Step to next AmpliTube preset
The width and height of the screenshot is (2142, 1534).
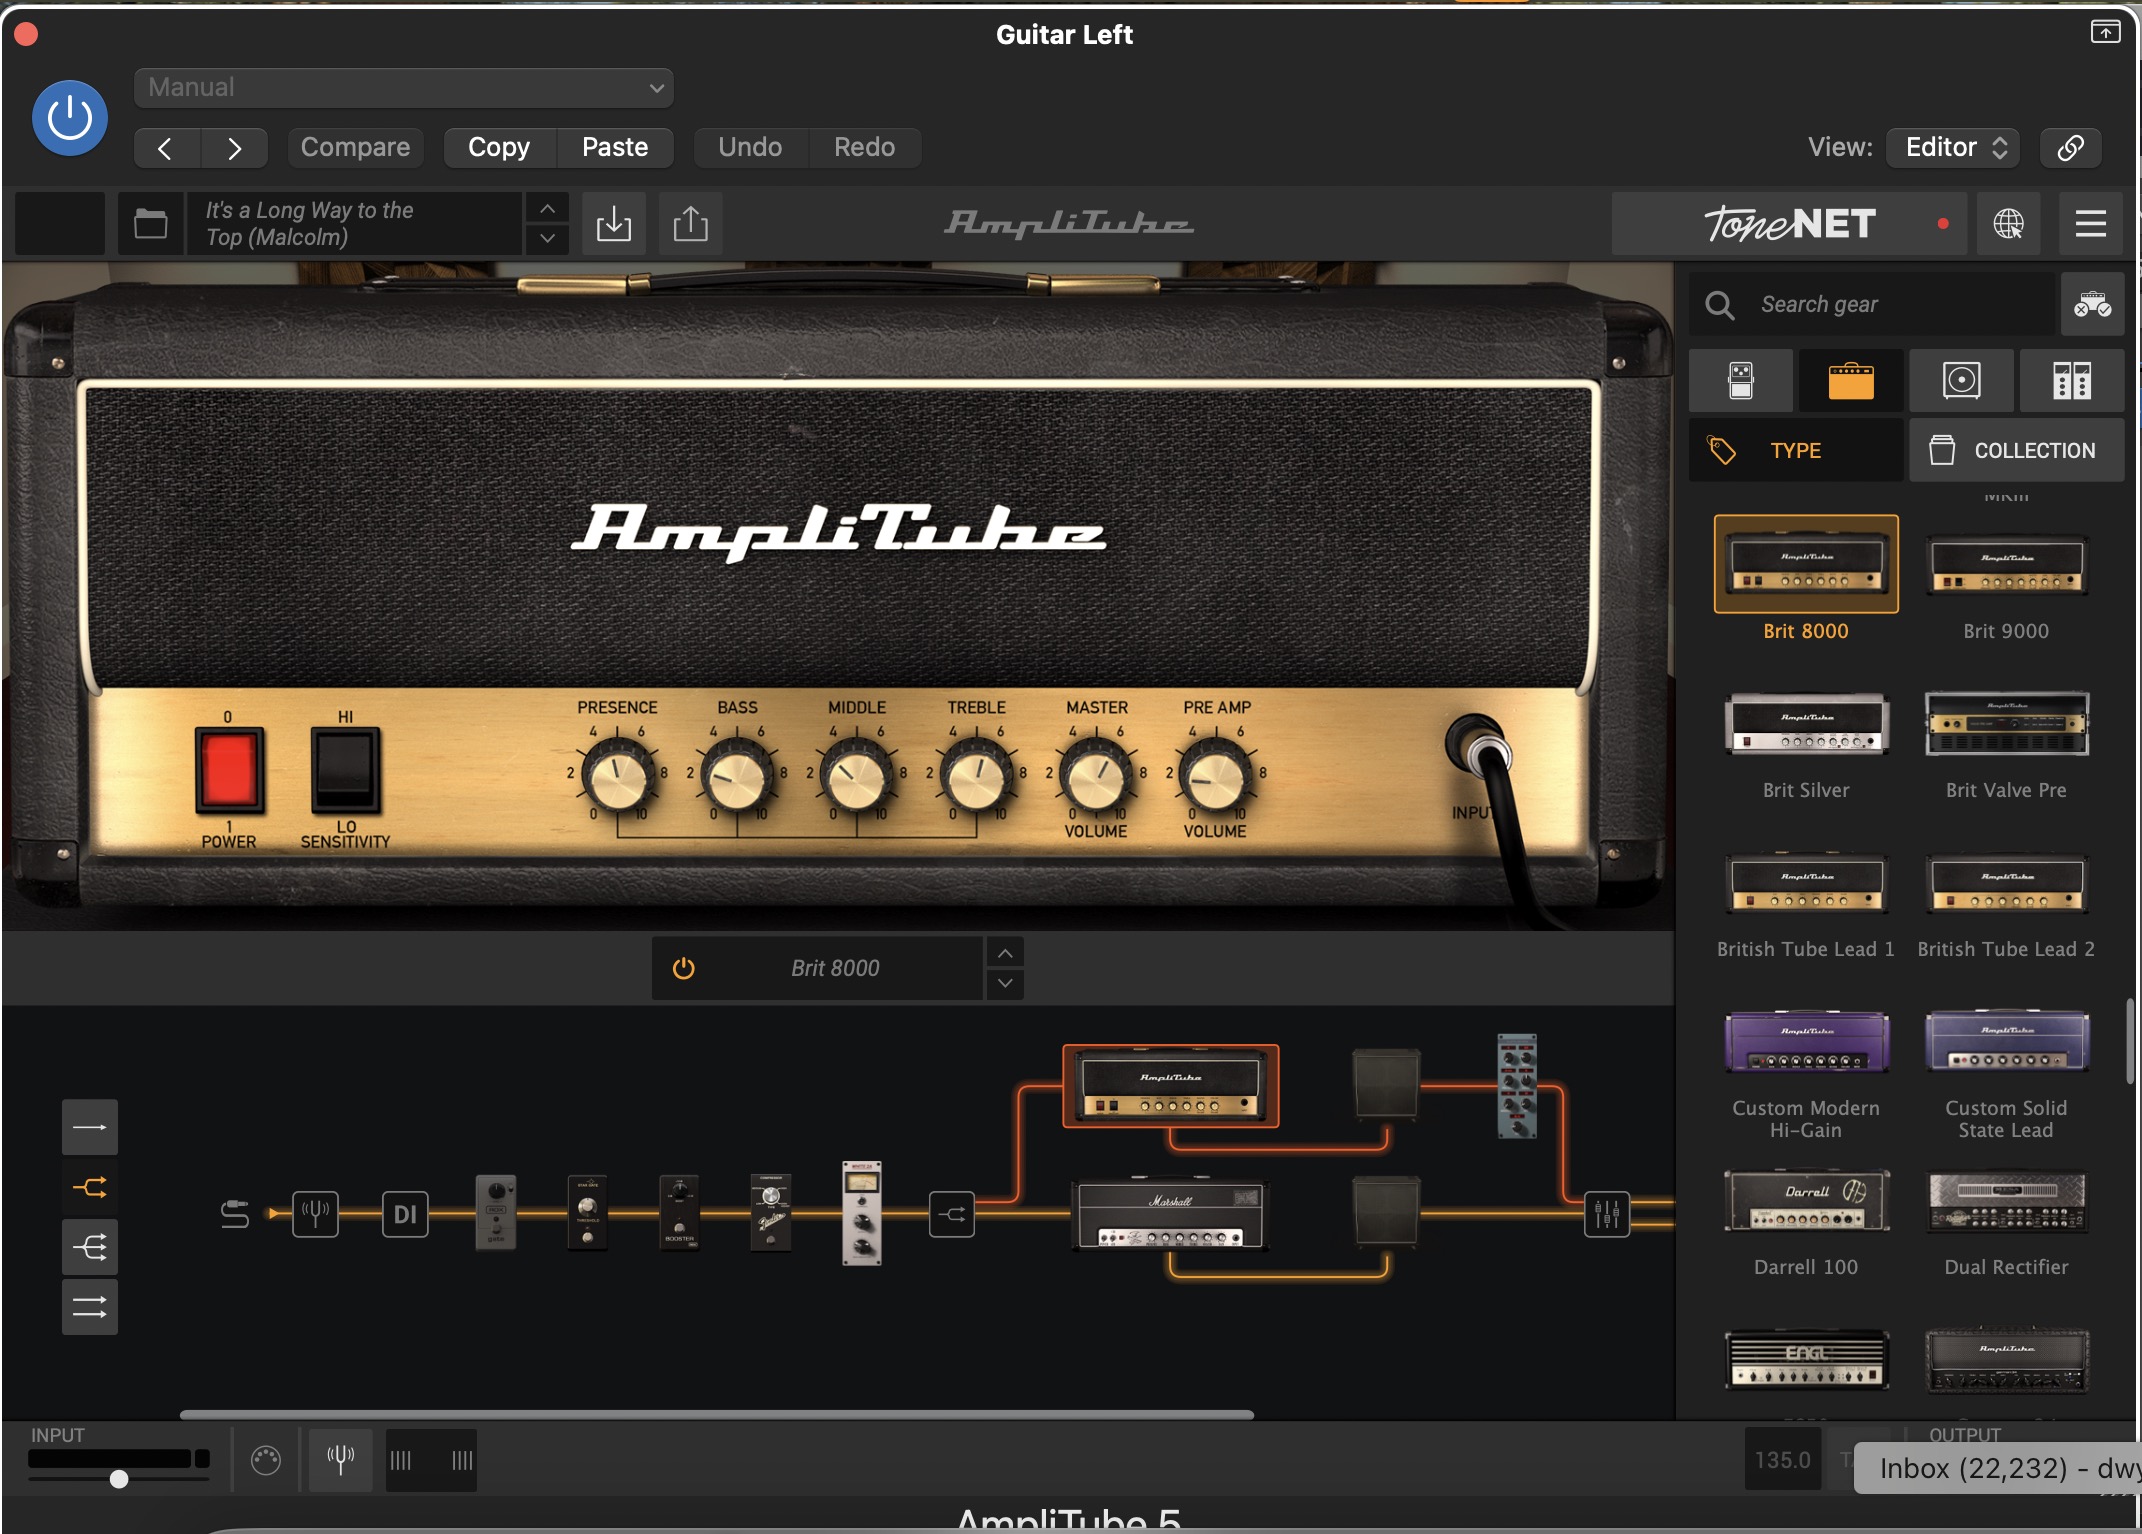click(547, 238)
